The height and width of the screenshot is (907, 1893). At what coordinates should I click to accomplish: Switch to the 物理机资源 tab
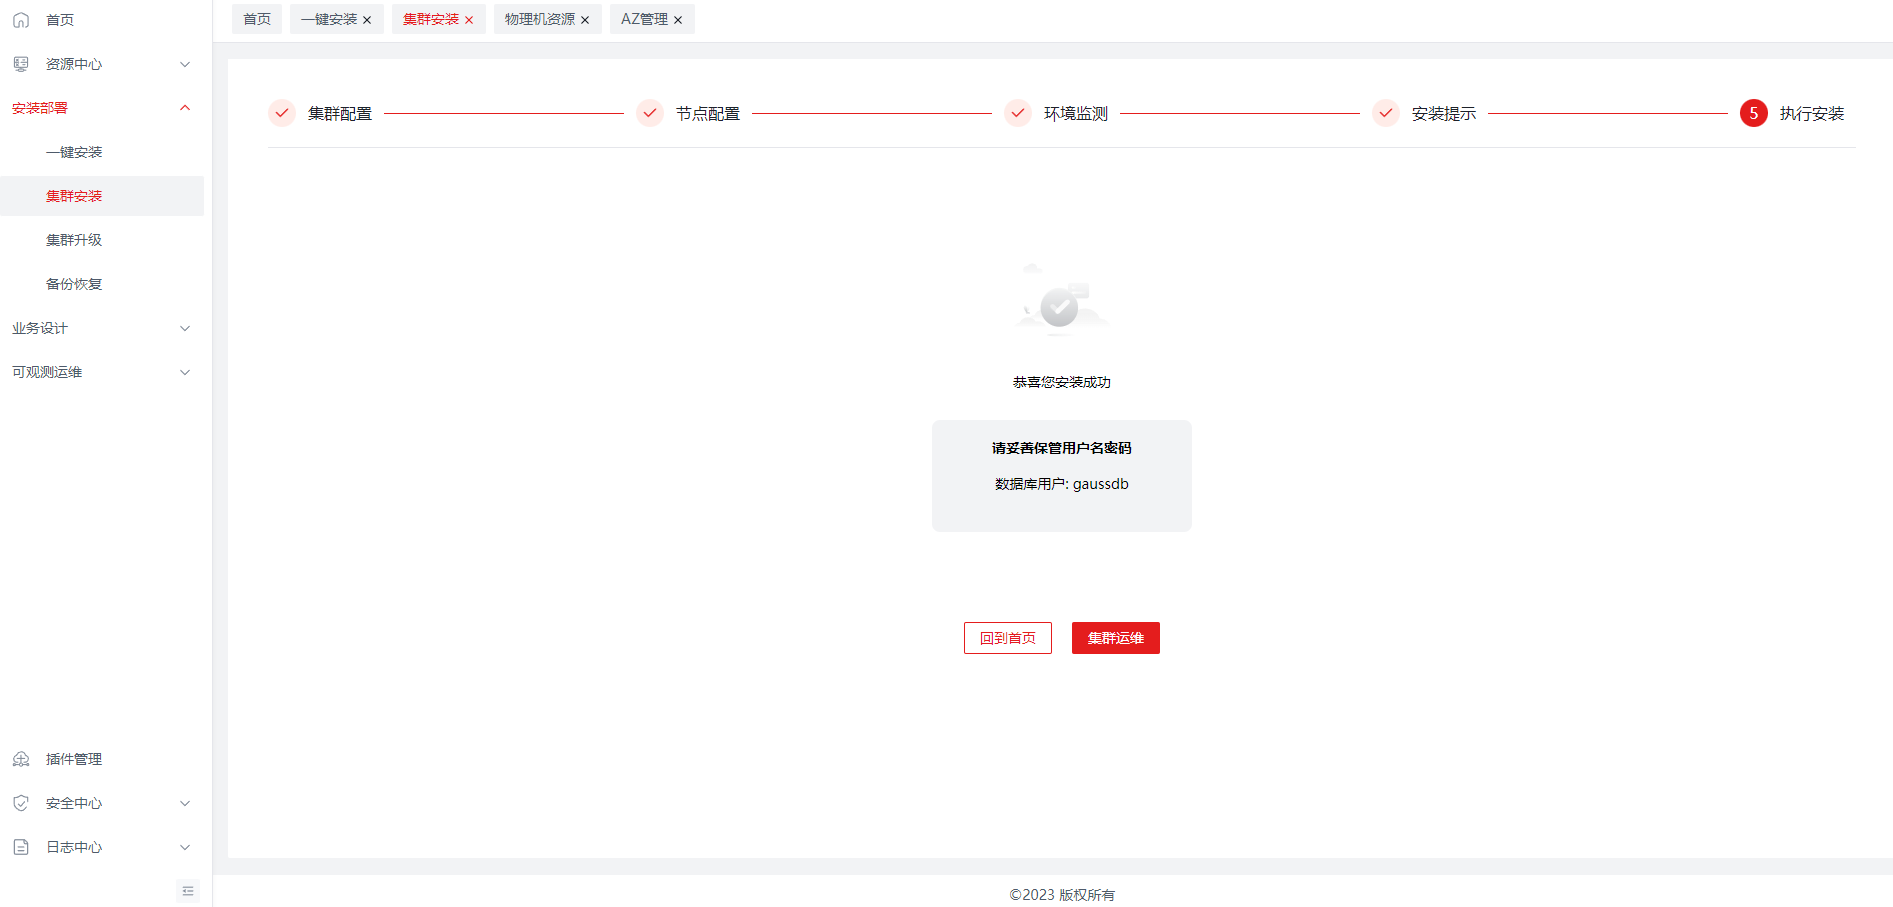[x=539, y=19]
